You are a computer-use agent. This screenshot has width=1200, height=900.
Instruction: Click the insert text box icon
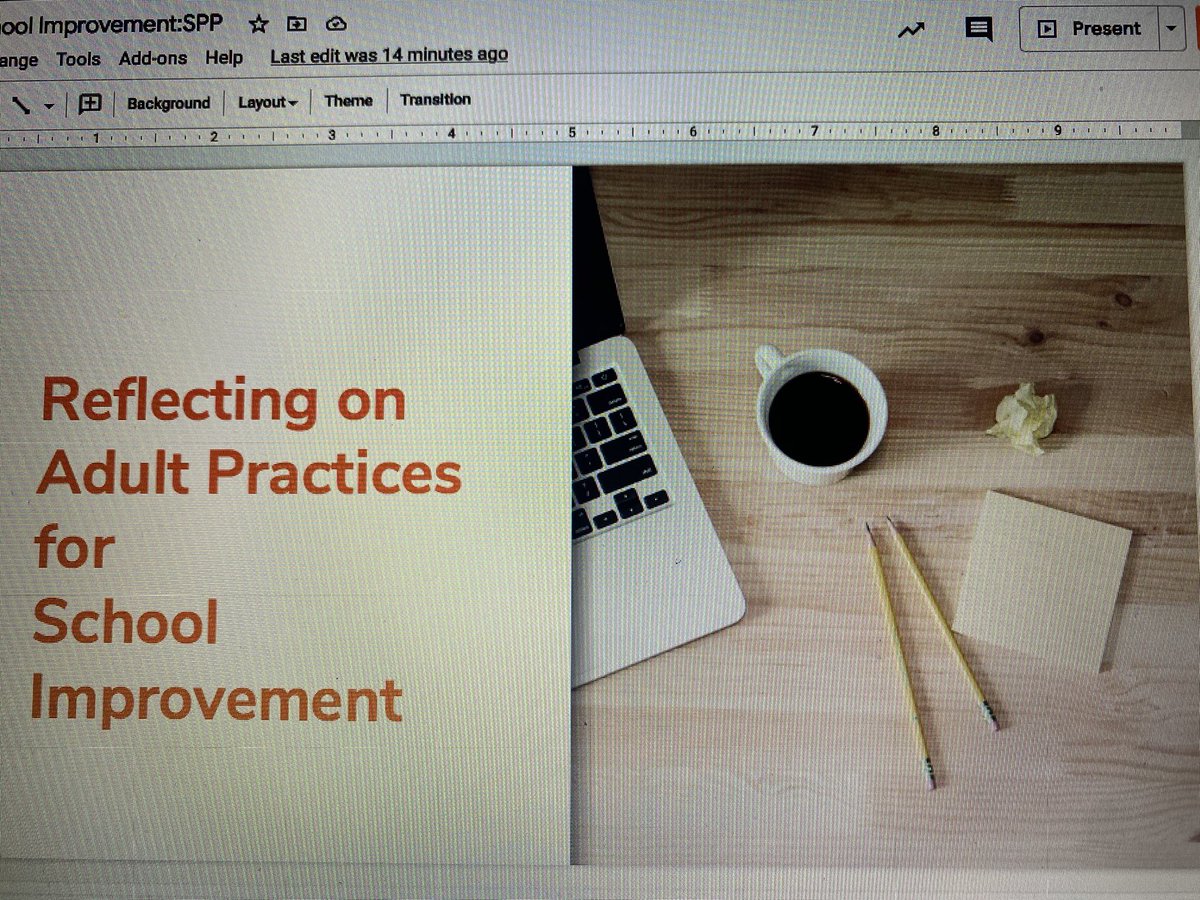[x=89, y=102]
